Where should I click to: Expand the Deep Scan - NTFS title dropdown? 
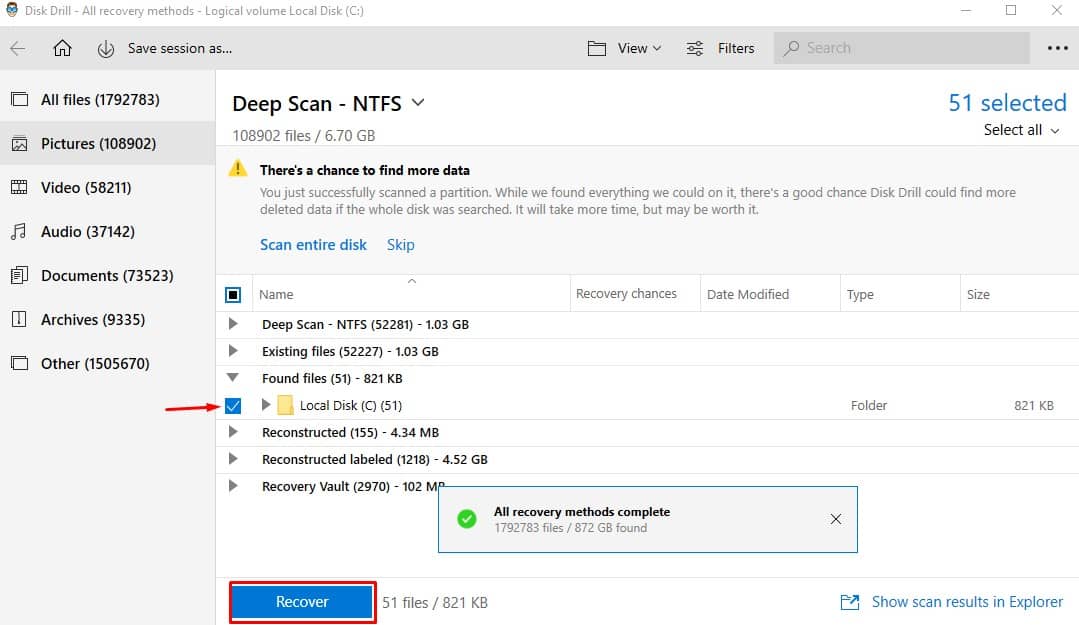pyautogui.click(x=418, y=102)
